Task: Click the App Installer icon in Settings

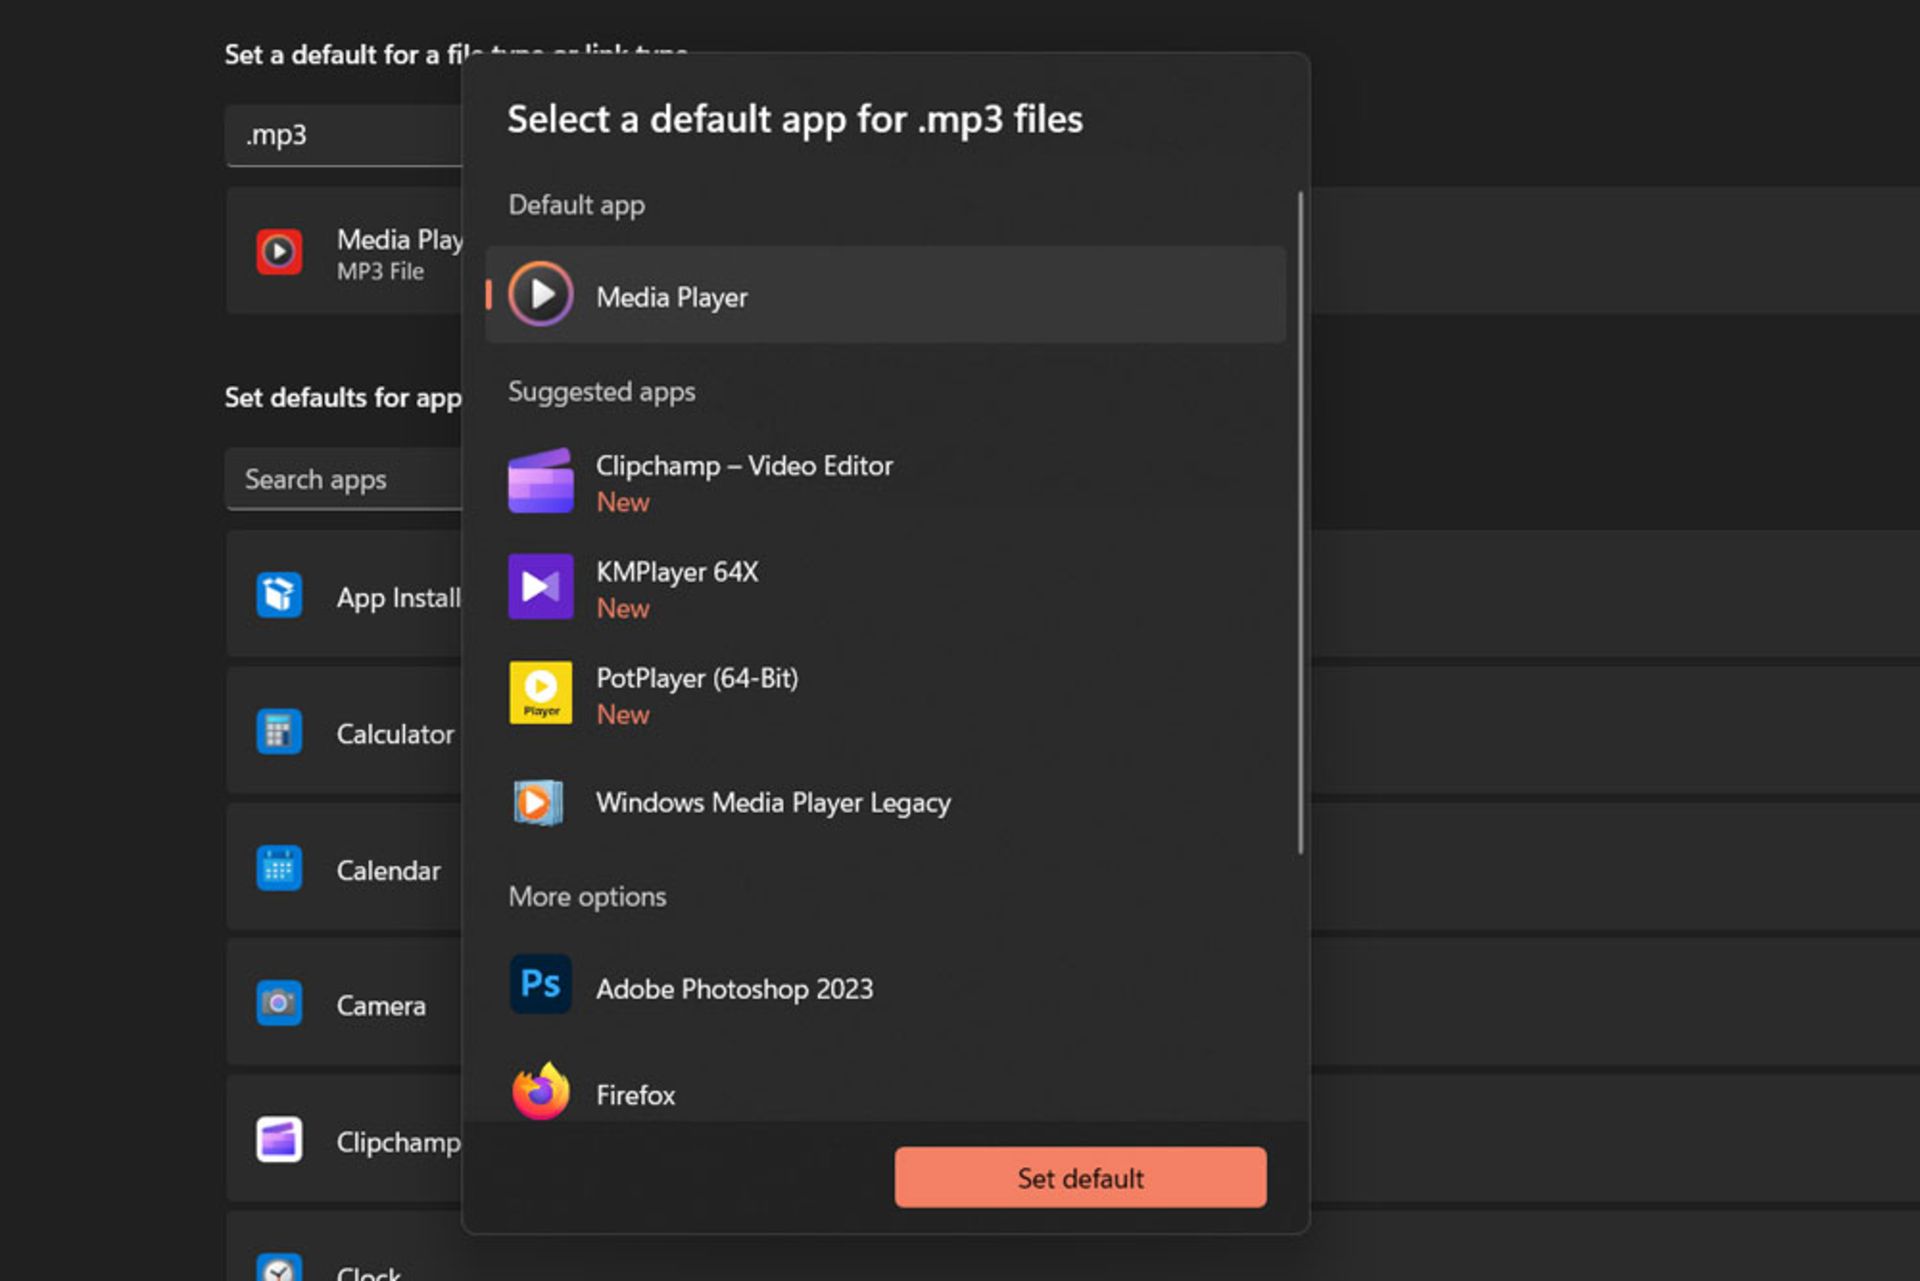Action: pos(279,595)
